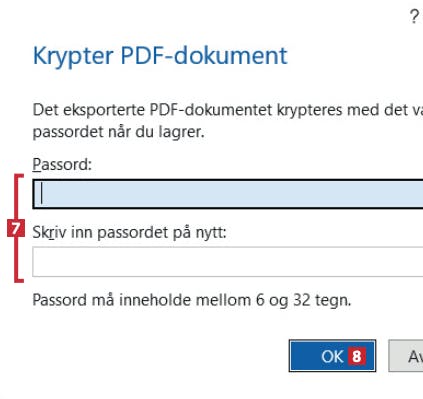This screenshot has height=399, width=423.
Task: Place cursor at blinking caret in Passord field
Action: [x=42, y=194]
